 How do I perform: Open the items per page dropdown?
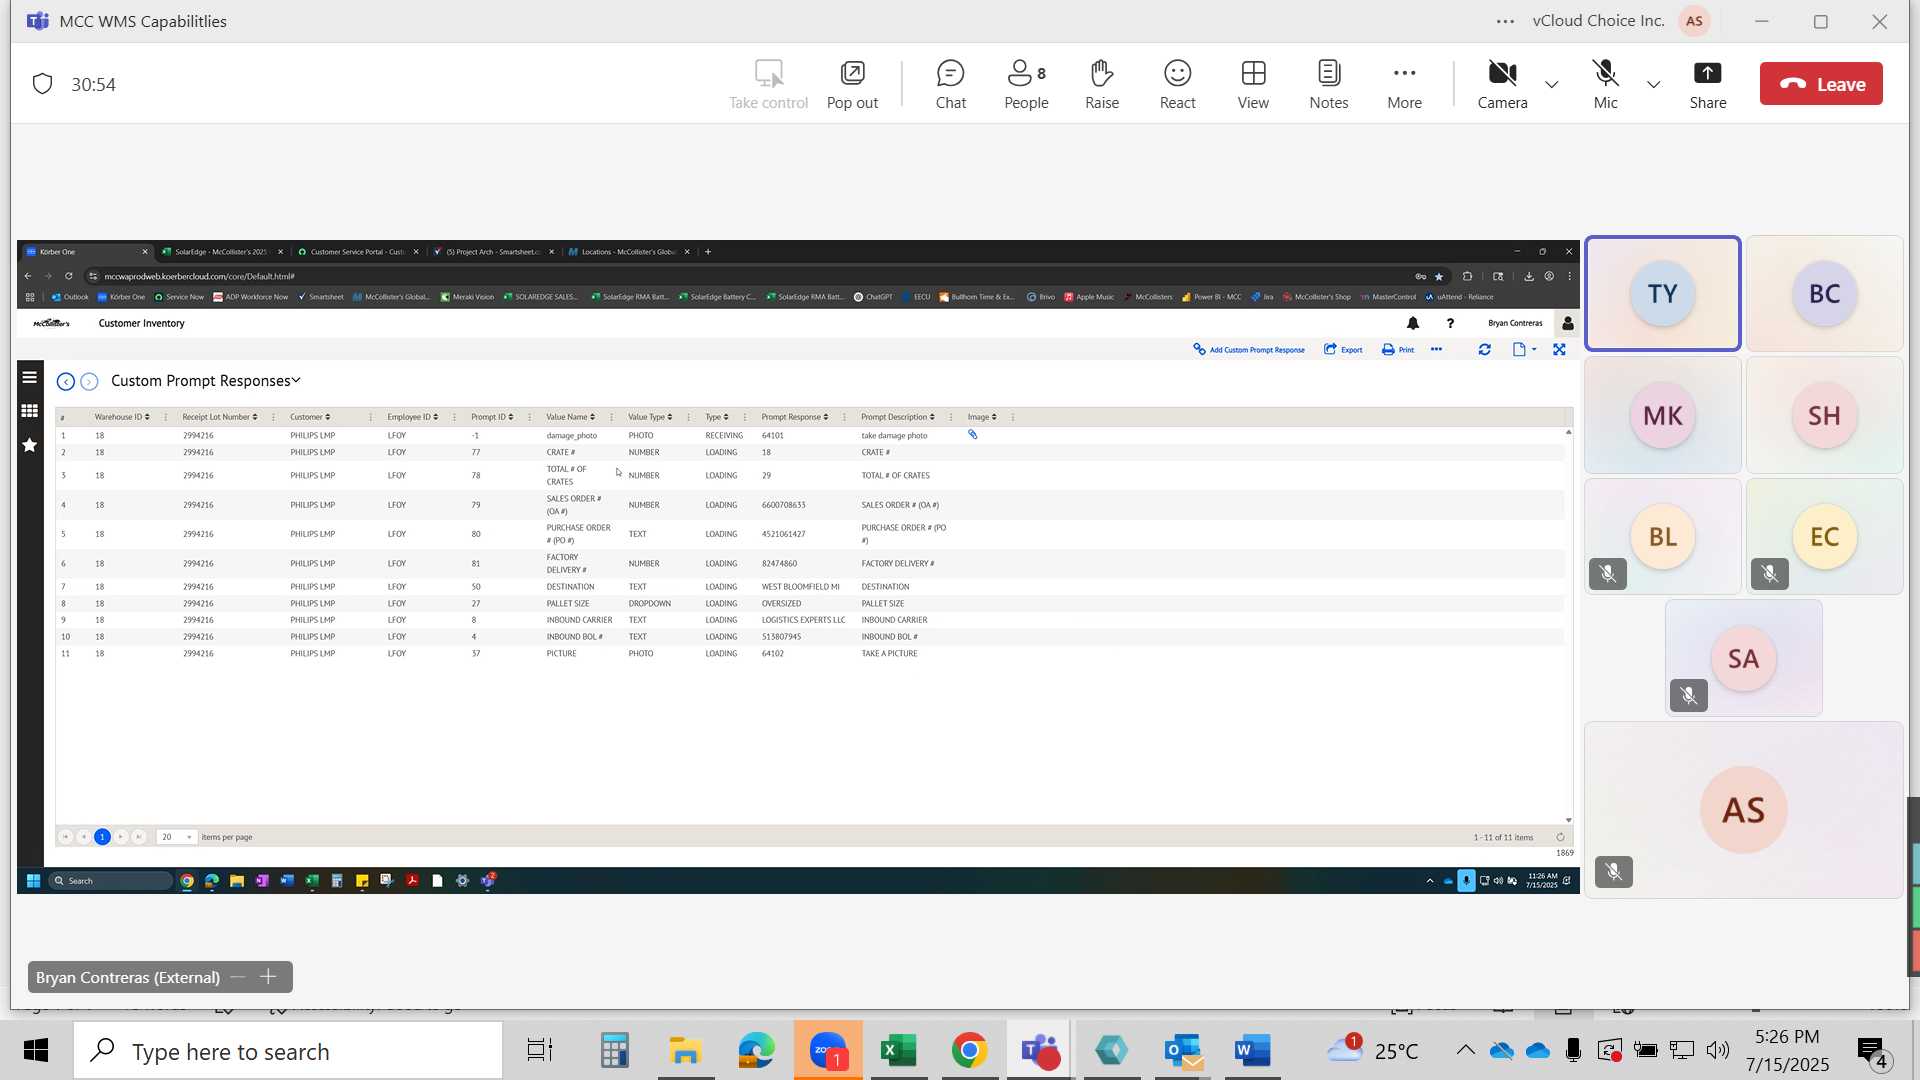click(x=176, y=837)
